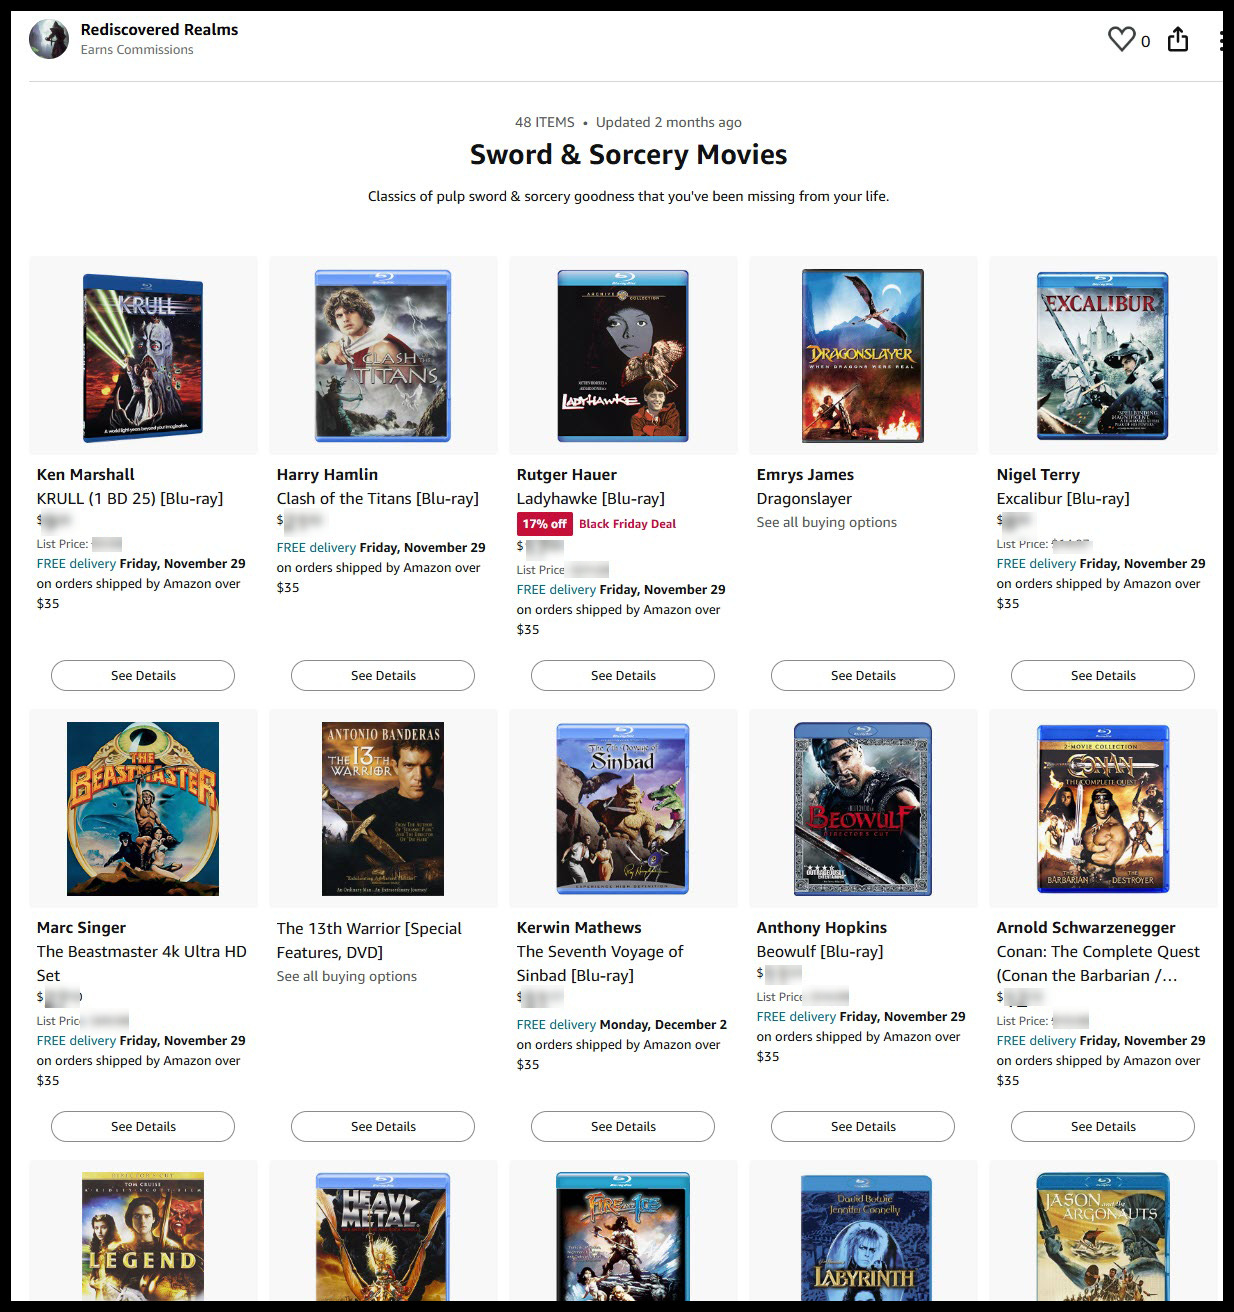1234x1312 pixels.
Task: Open the Ladyhawke Blu-ray cover image
Action: [x=623, y=355]
